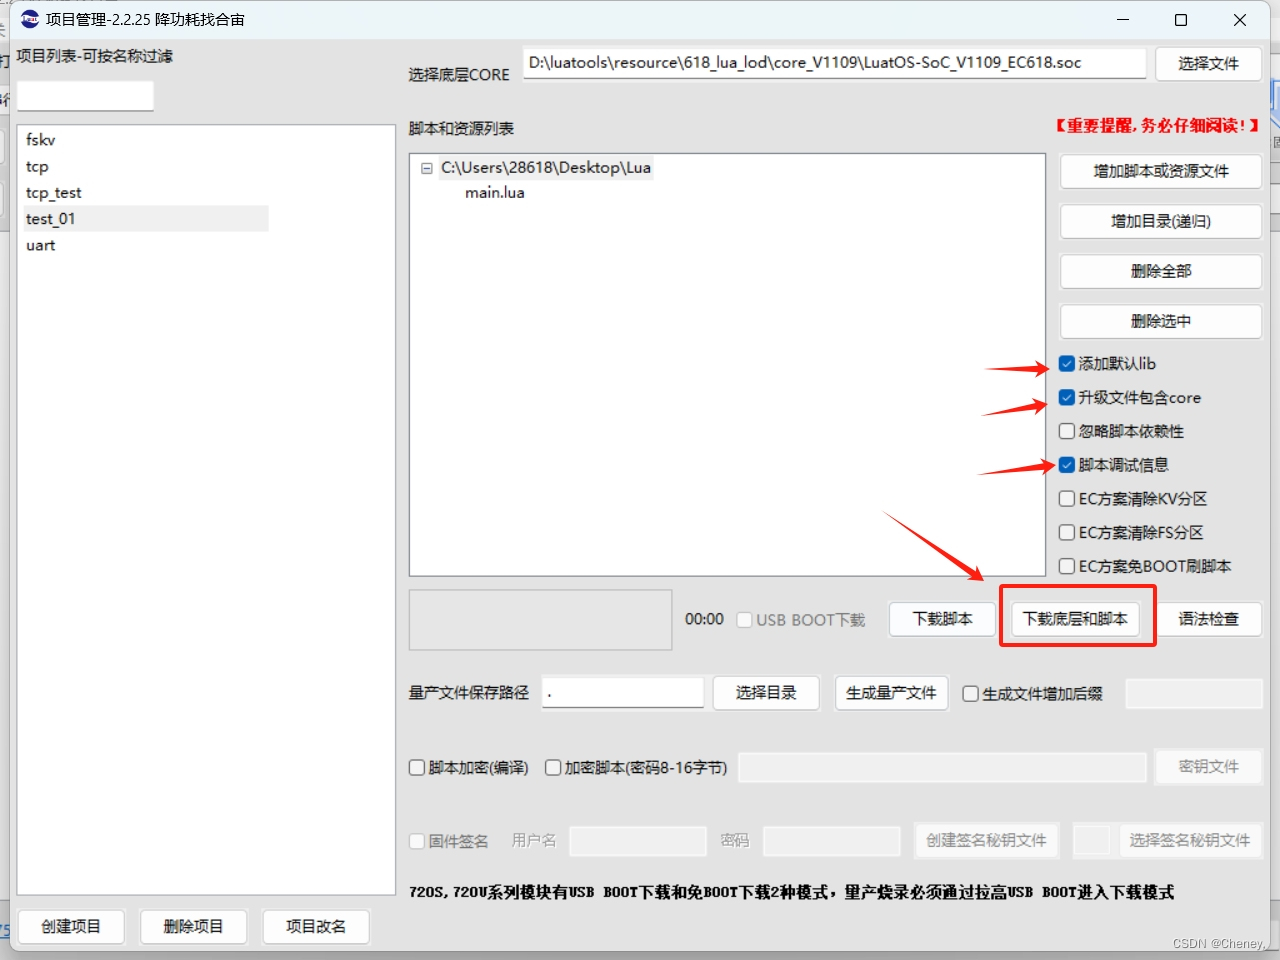Enable EC方案清除KV分区 checkbox

(1067, 499)
